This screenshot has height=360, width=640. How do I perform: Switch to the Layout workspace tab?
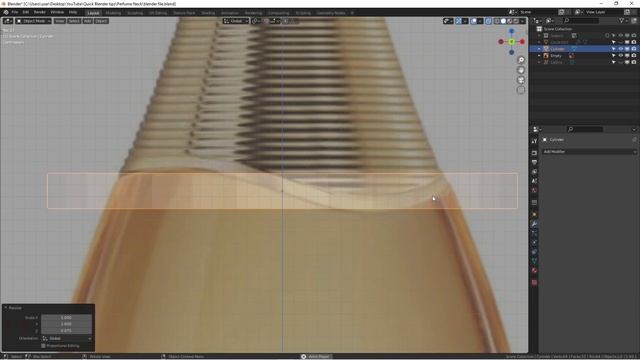point(93,13)
